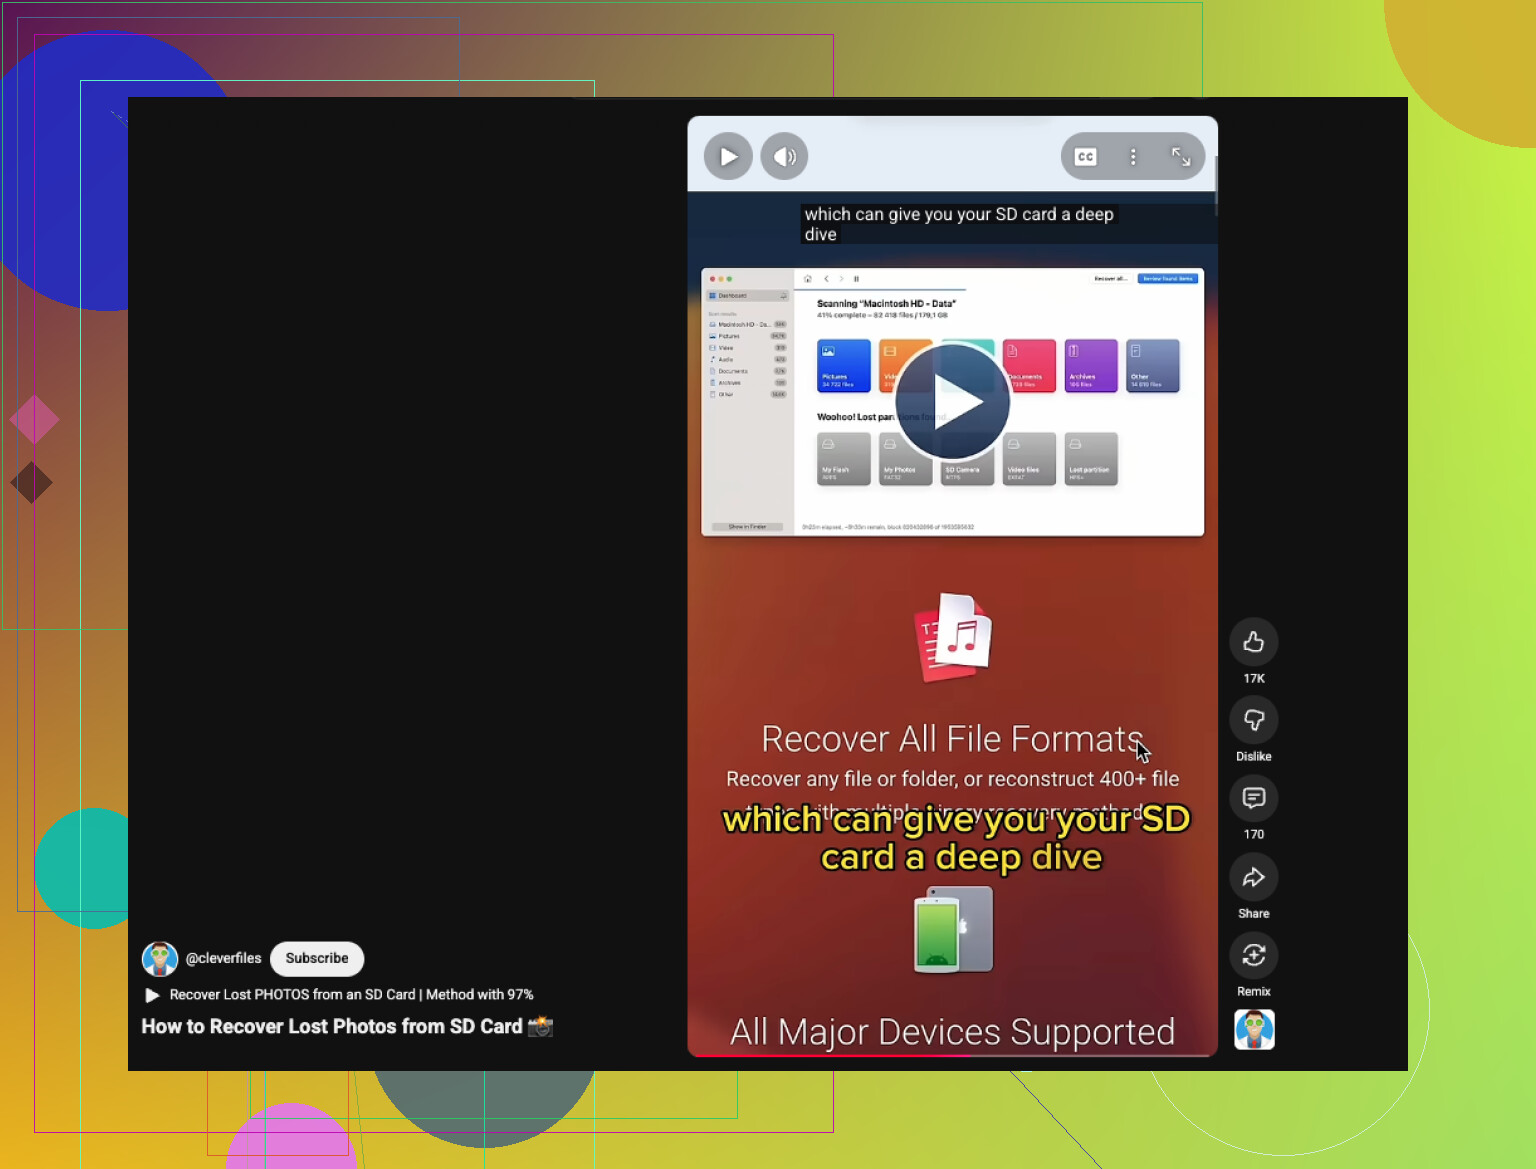Visit the @cleverfiles channel handle link
This screenshot has width=1536, height=1169.
click(223, 958)
